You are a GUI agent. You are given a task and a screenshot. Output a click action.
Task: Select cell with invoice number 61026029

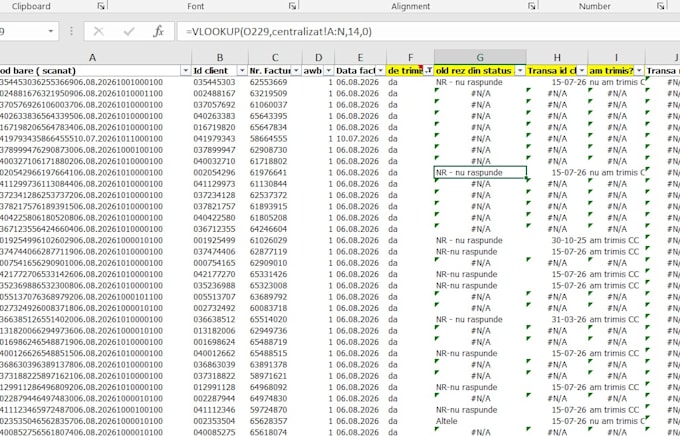275,240
